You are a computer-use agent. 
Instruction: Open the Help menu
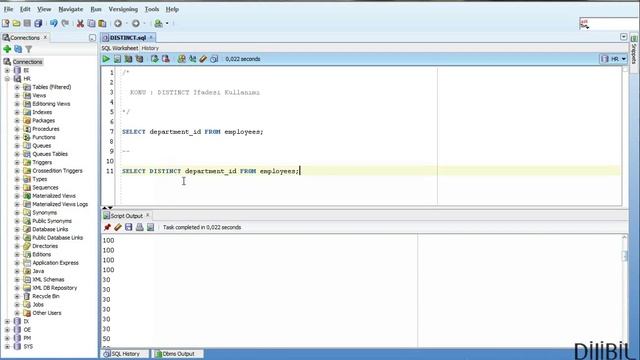click(172, 9)
